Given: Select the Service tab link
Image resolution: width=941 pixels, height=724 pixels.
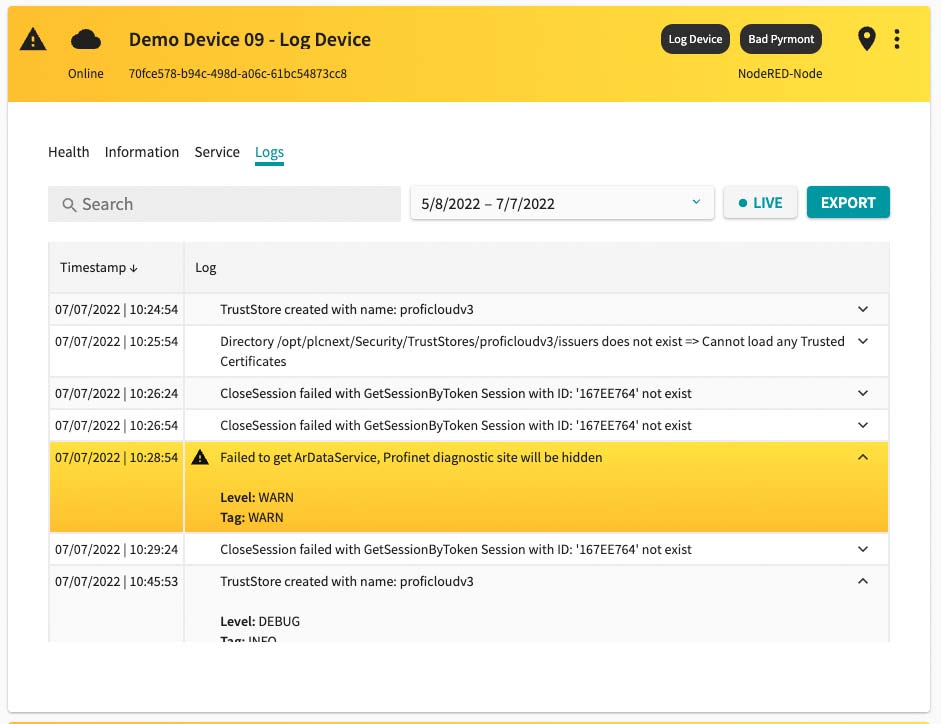Looking at the screenshot, I should tap(217, 152).
